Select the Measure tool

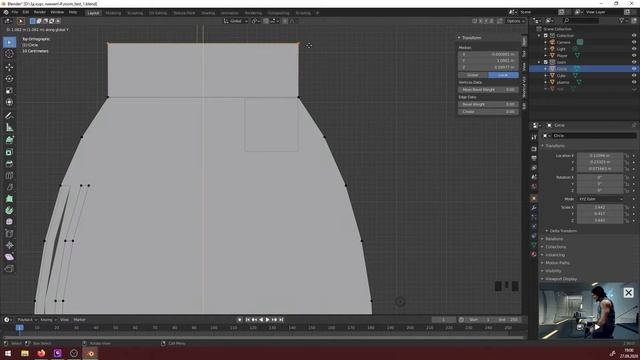(x=9, y=127)
